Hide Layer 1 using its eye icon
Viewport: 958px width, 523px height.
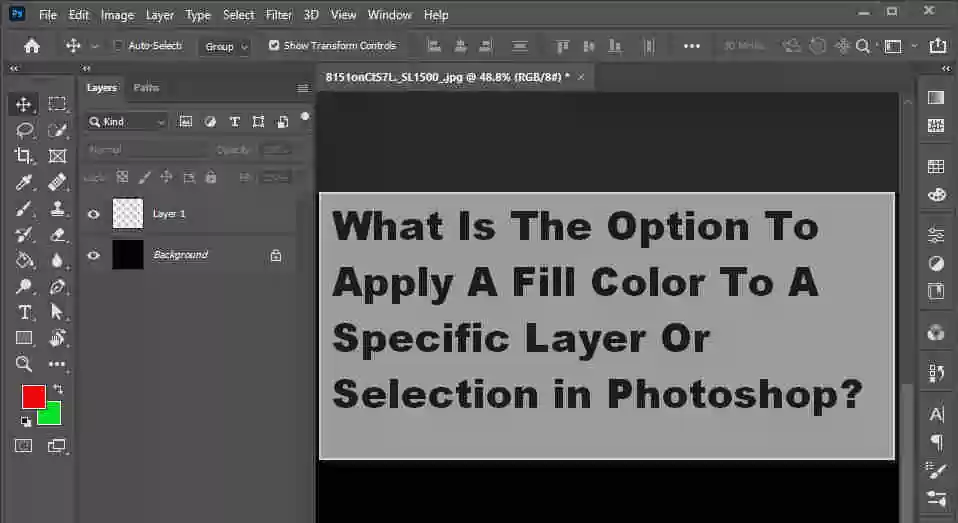click(93, 214)
